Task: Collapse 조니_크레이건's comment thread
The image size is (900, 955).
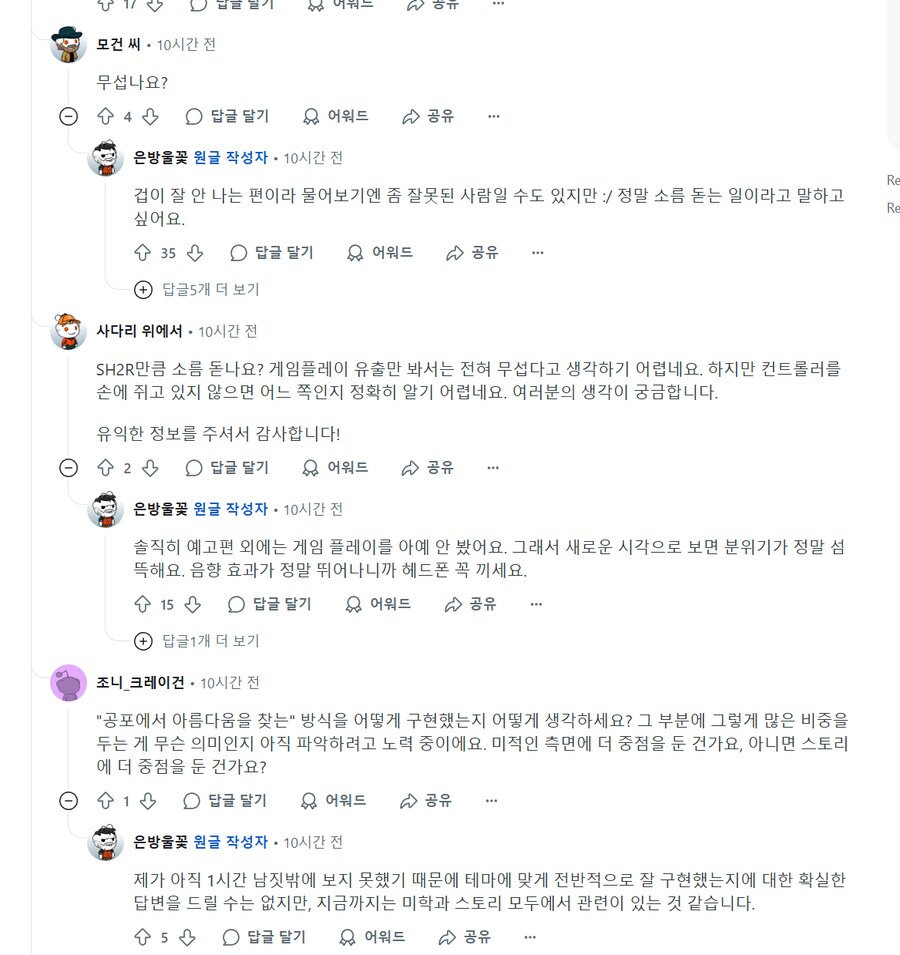Action: click(68, 801)
